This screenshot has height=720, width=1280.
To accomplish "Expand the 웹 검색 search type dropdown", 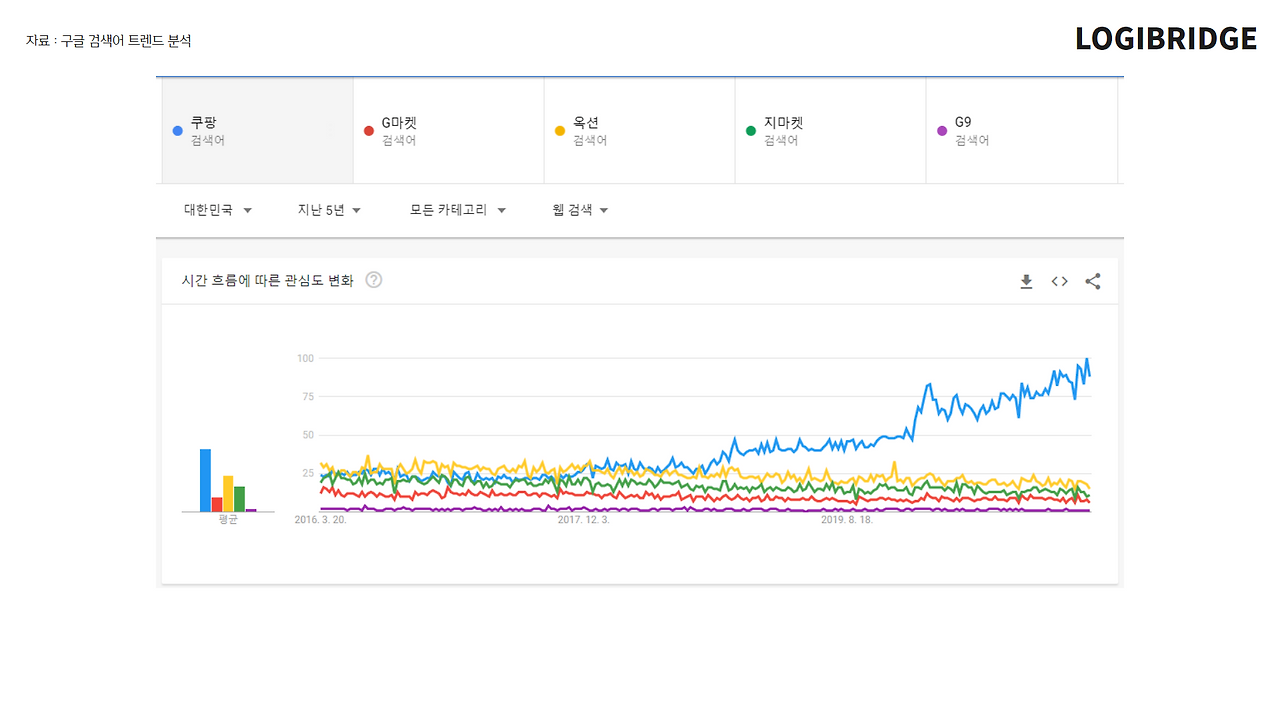I will (580, 210).
